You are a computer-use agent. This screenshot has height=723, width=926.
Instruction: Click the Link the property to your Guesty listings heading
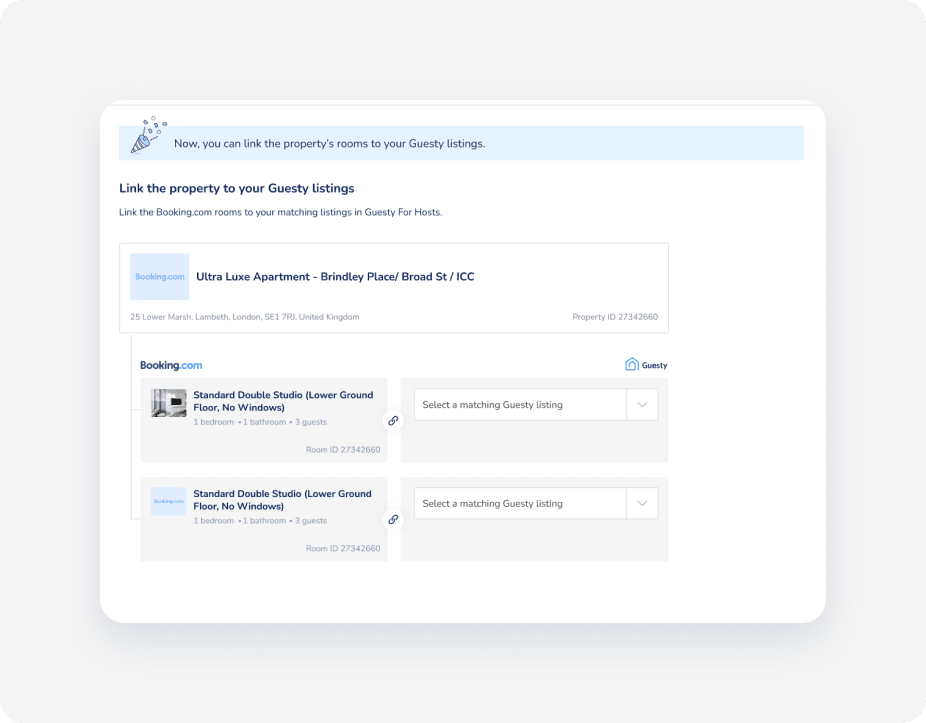(237, 188)
